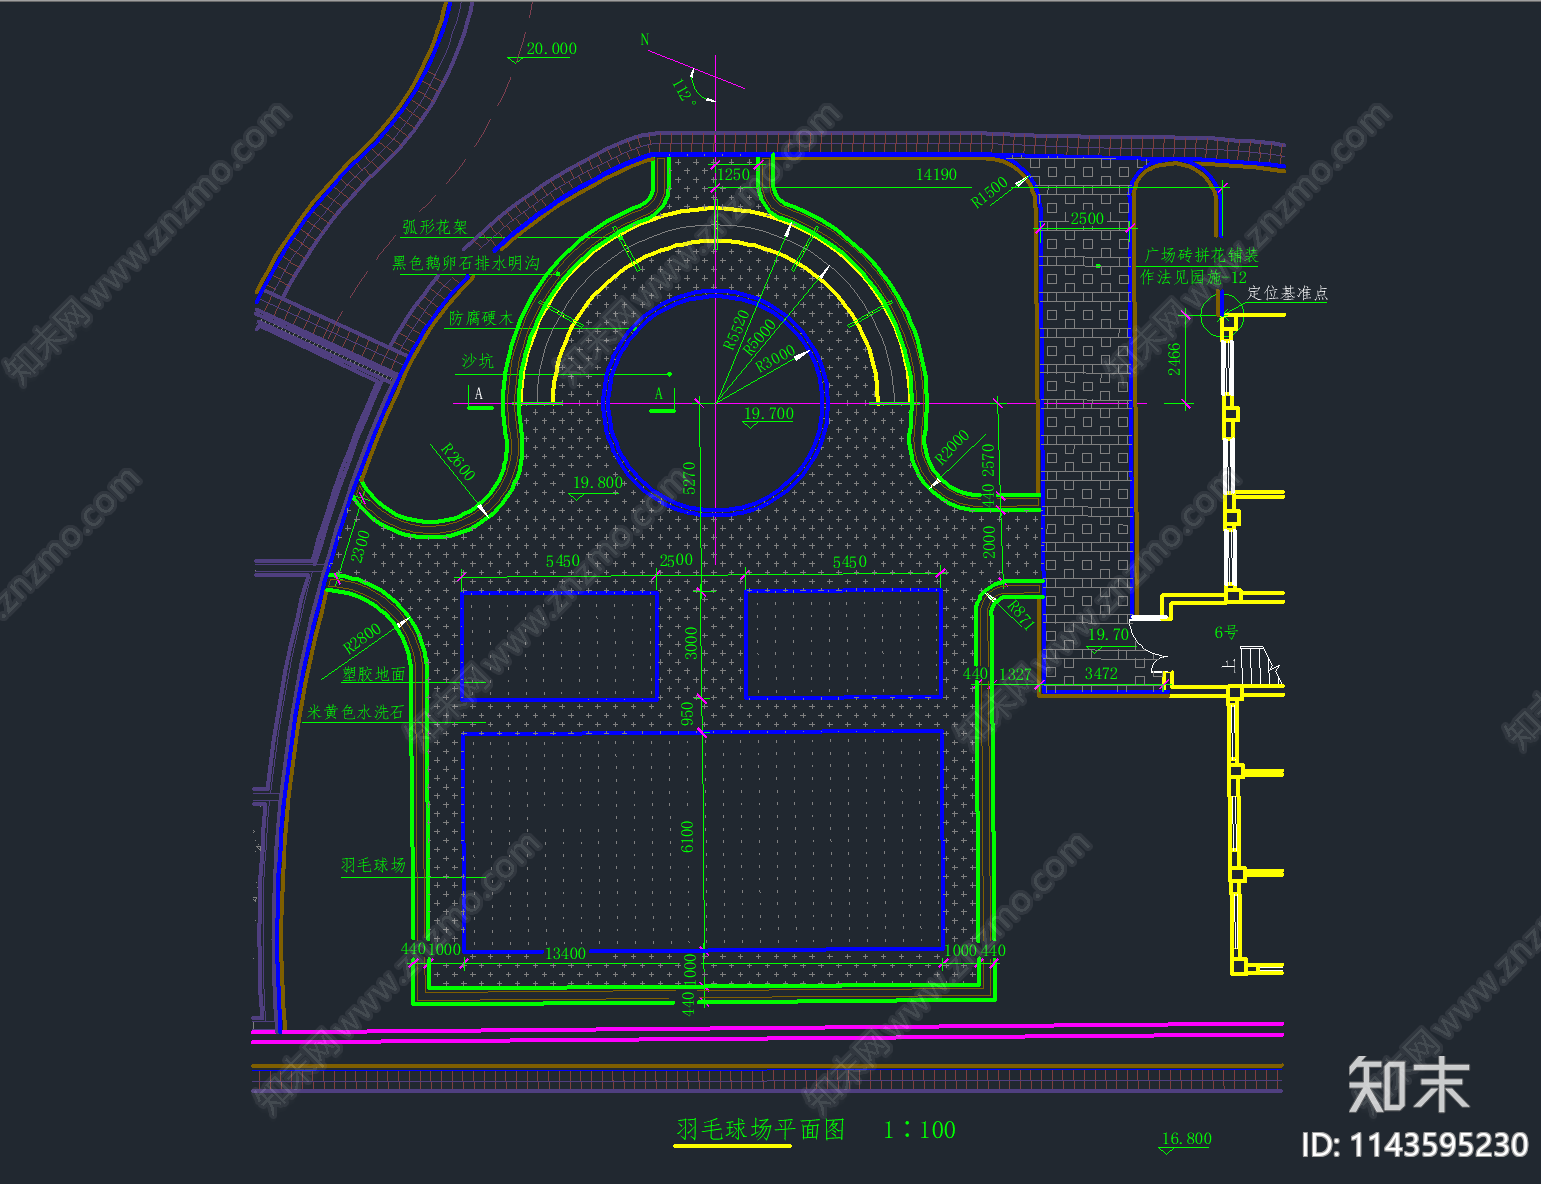Image resolution: width=1541 pixels, height=1184 pixels.
Task: Select the 塑胶地面 annotation
Action: 374,674
